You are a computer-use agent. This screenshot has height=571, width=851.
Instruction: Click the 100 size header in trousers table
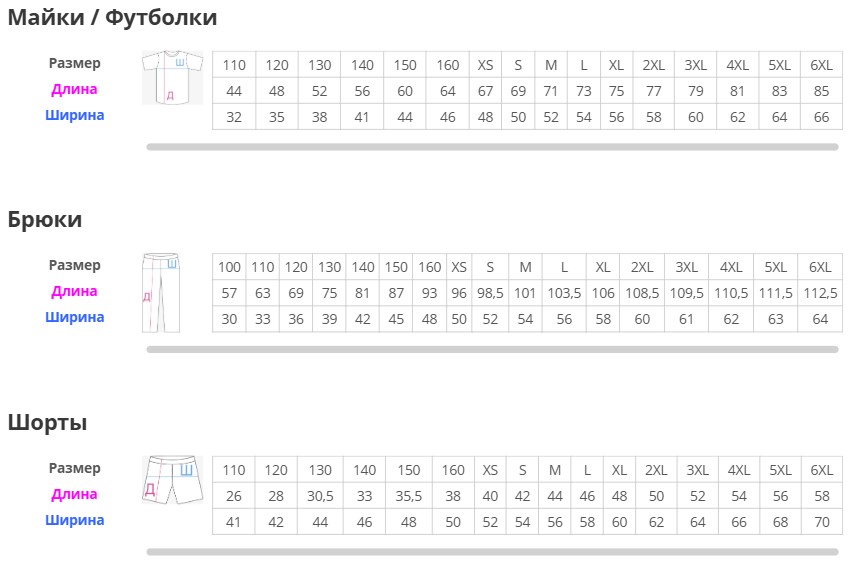tap(229, 267)
